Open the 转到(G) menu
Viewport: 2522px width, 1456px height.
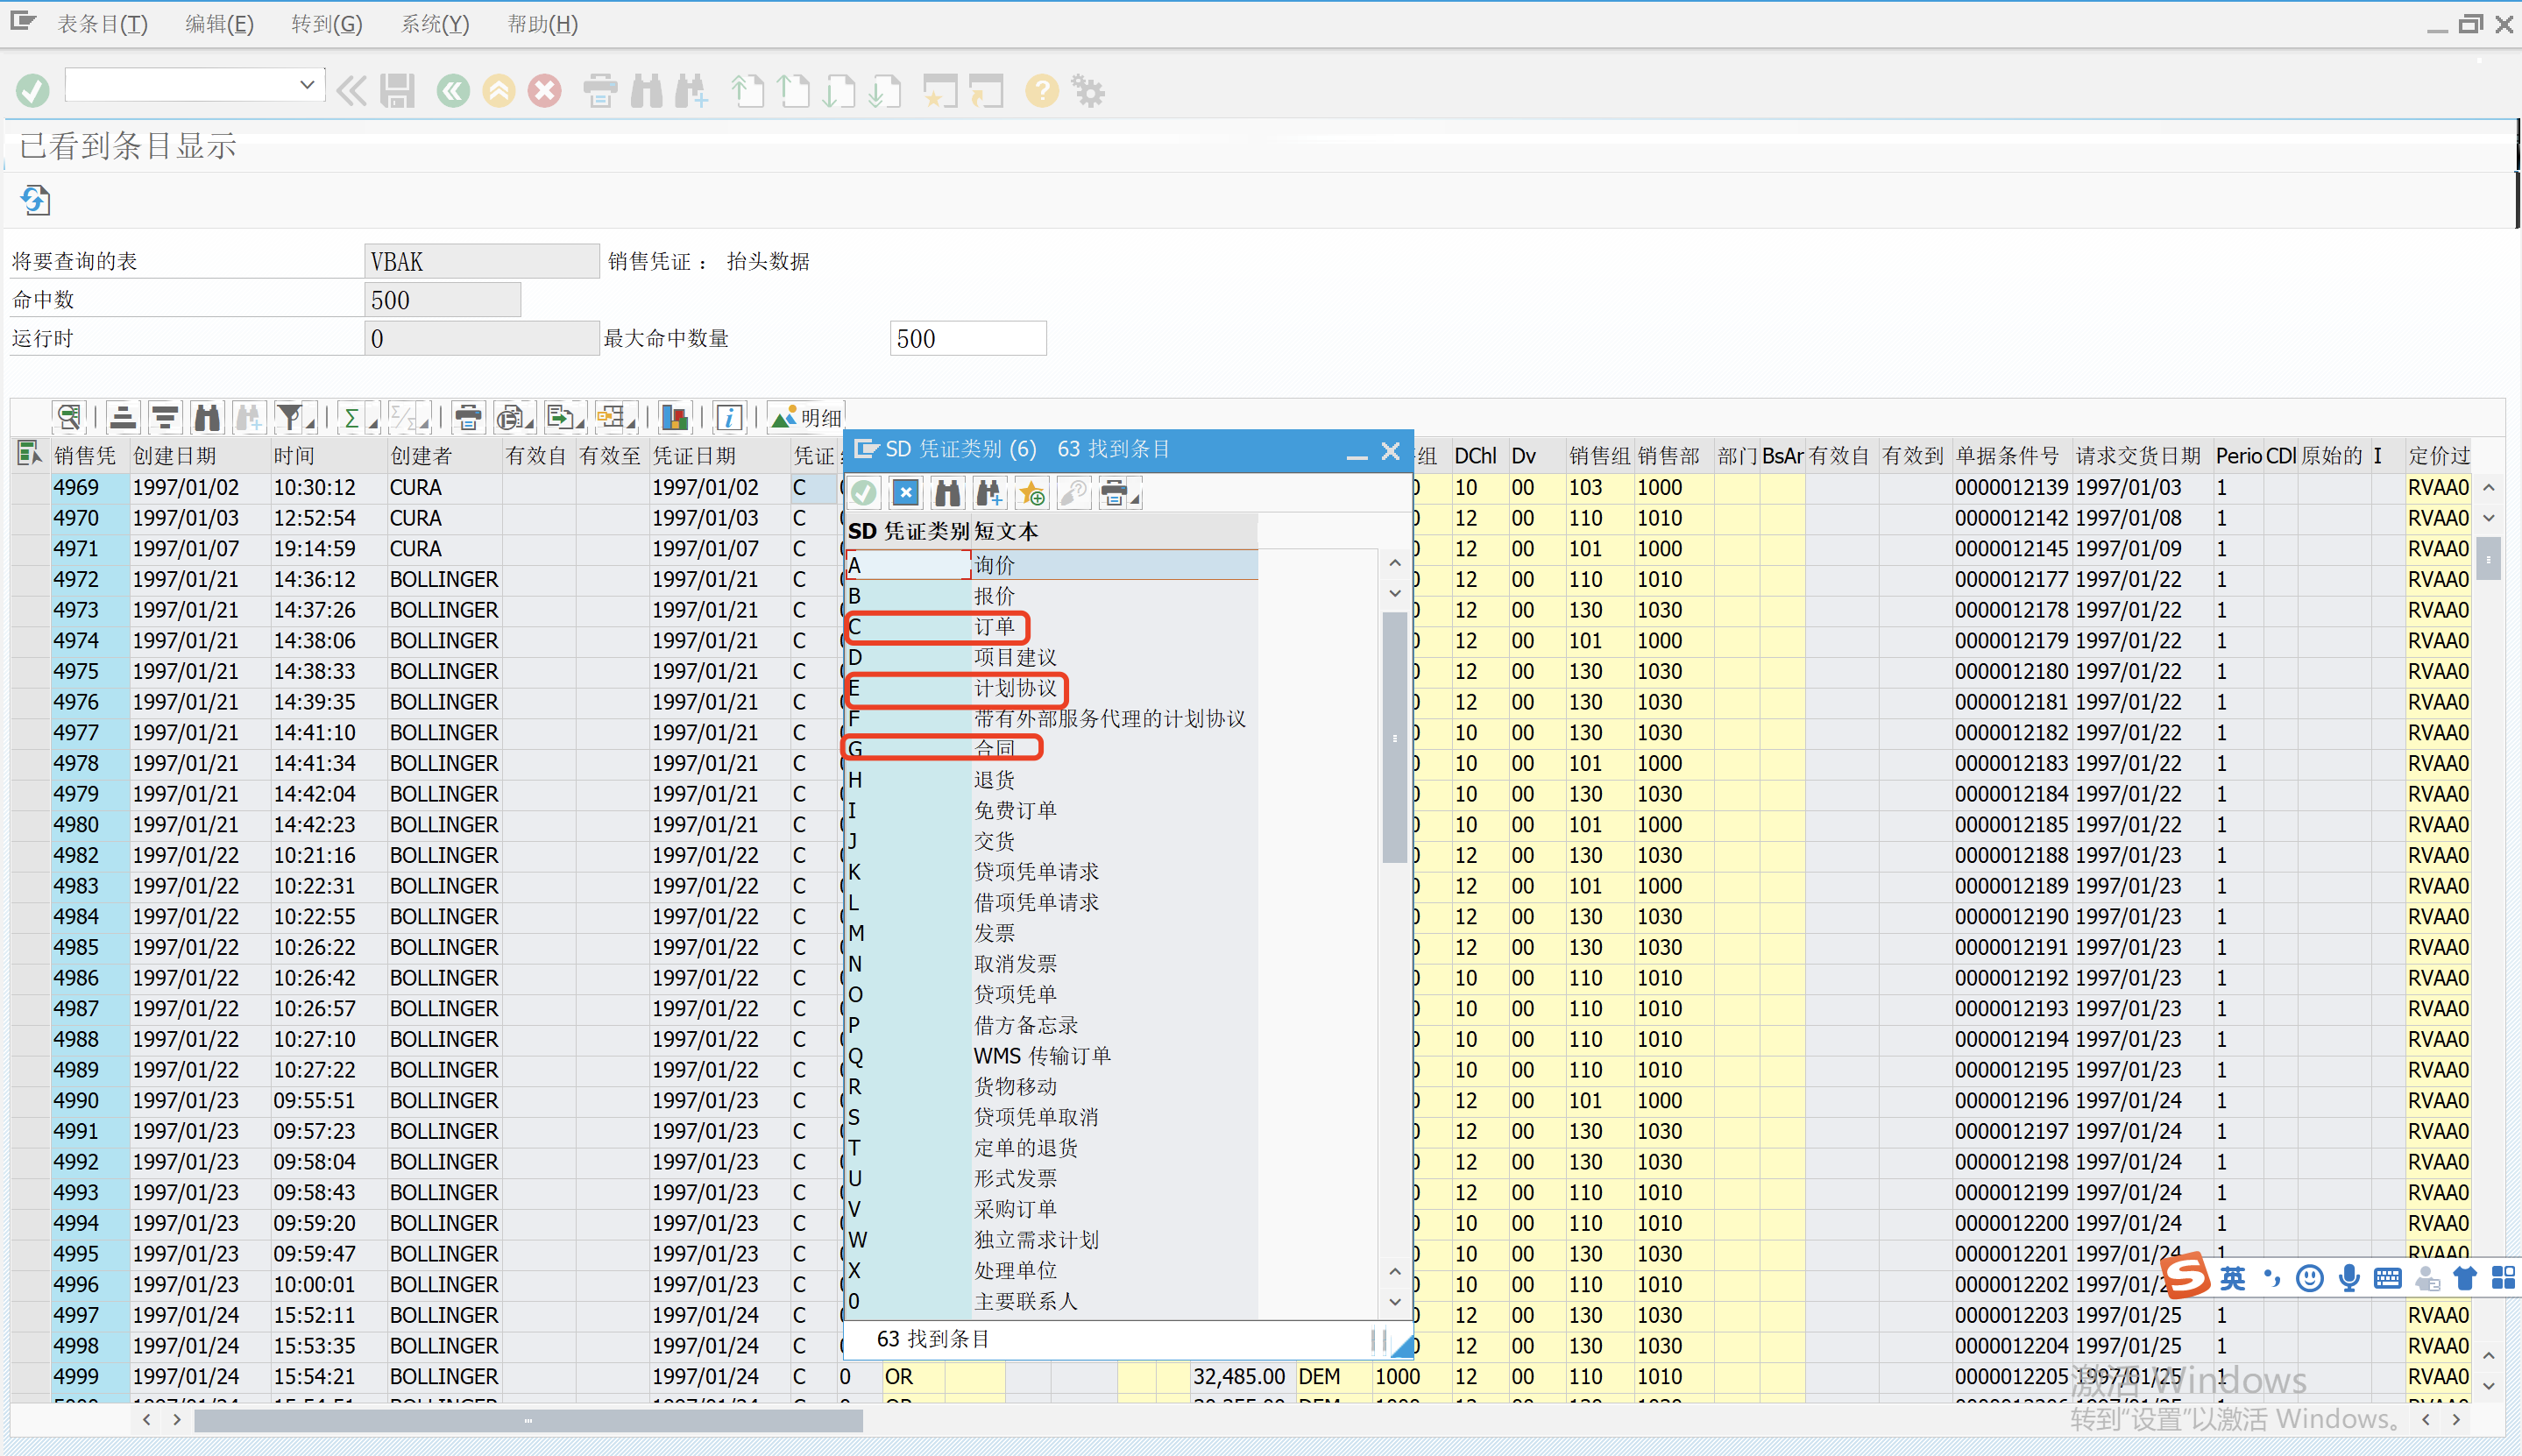pyautogui.click(x=326, y=24)
